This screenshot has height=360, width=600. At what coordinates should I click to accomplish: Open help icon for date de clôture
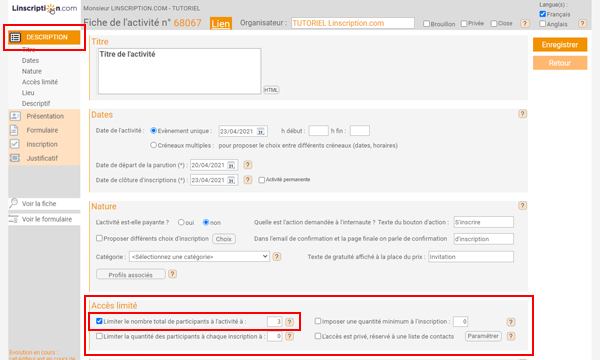pyautogui.click(x=248, y=180)
